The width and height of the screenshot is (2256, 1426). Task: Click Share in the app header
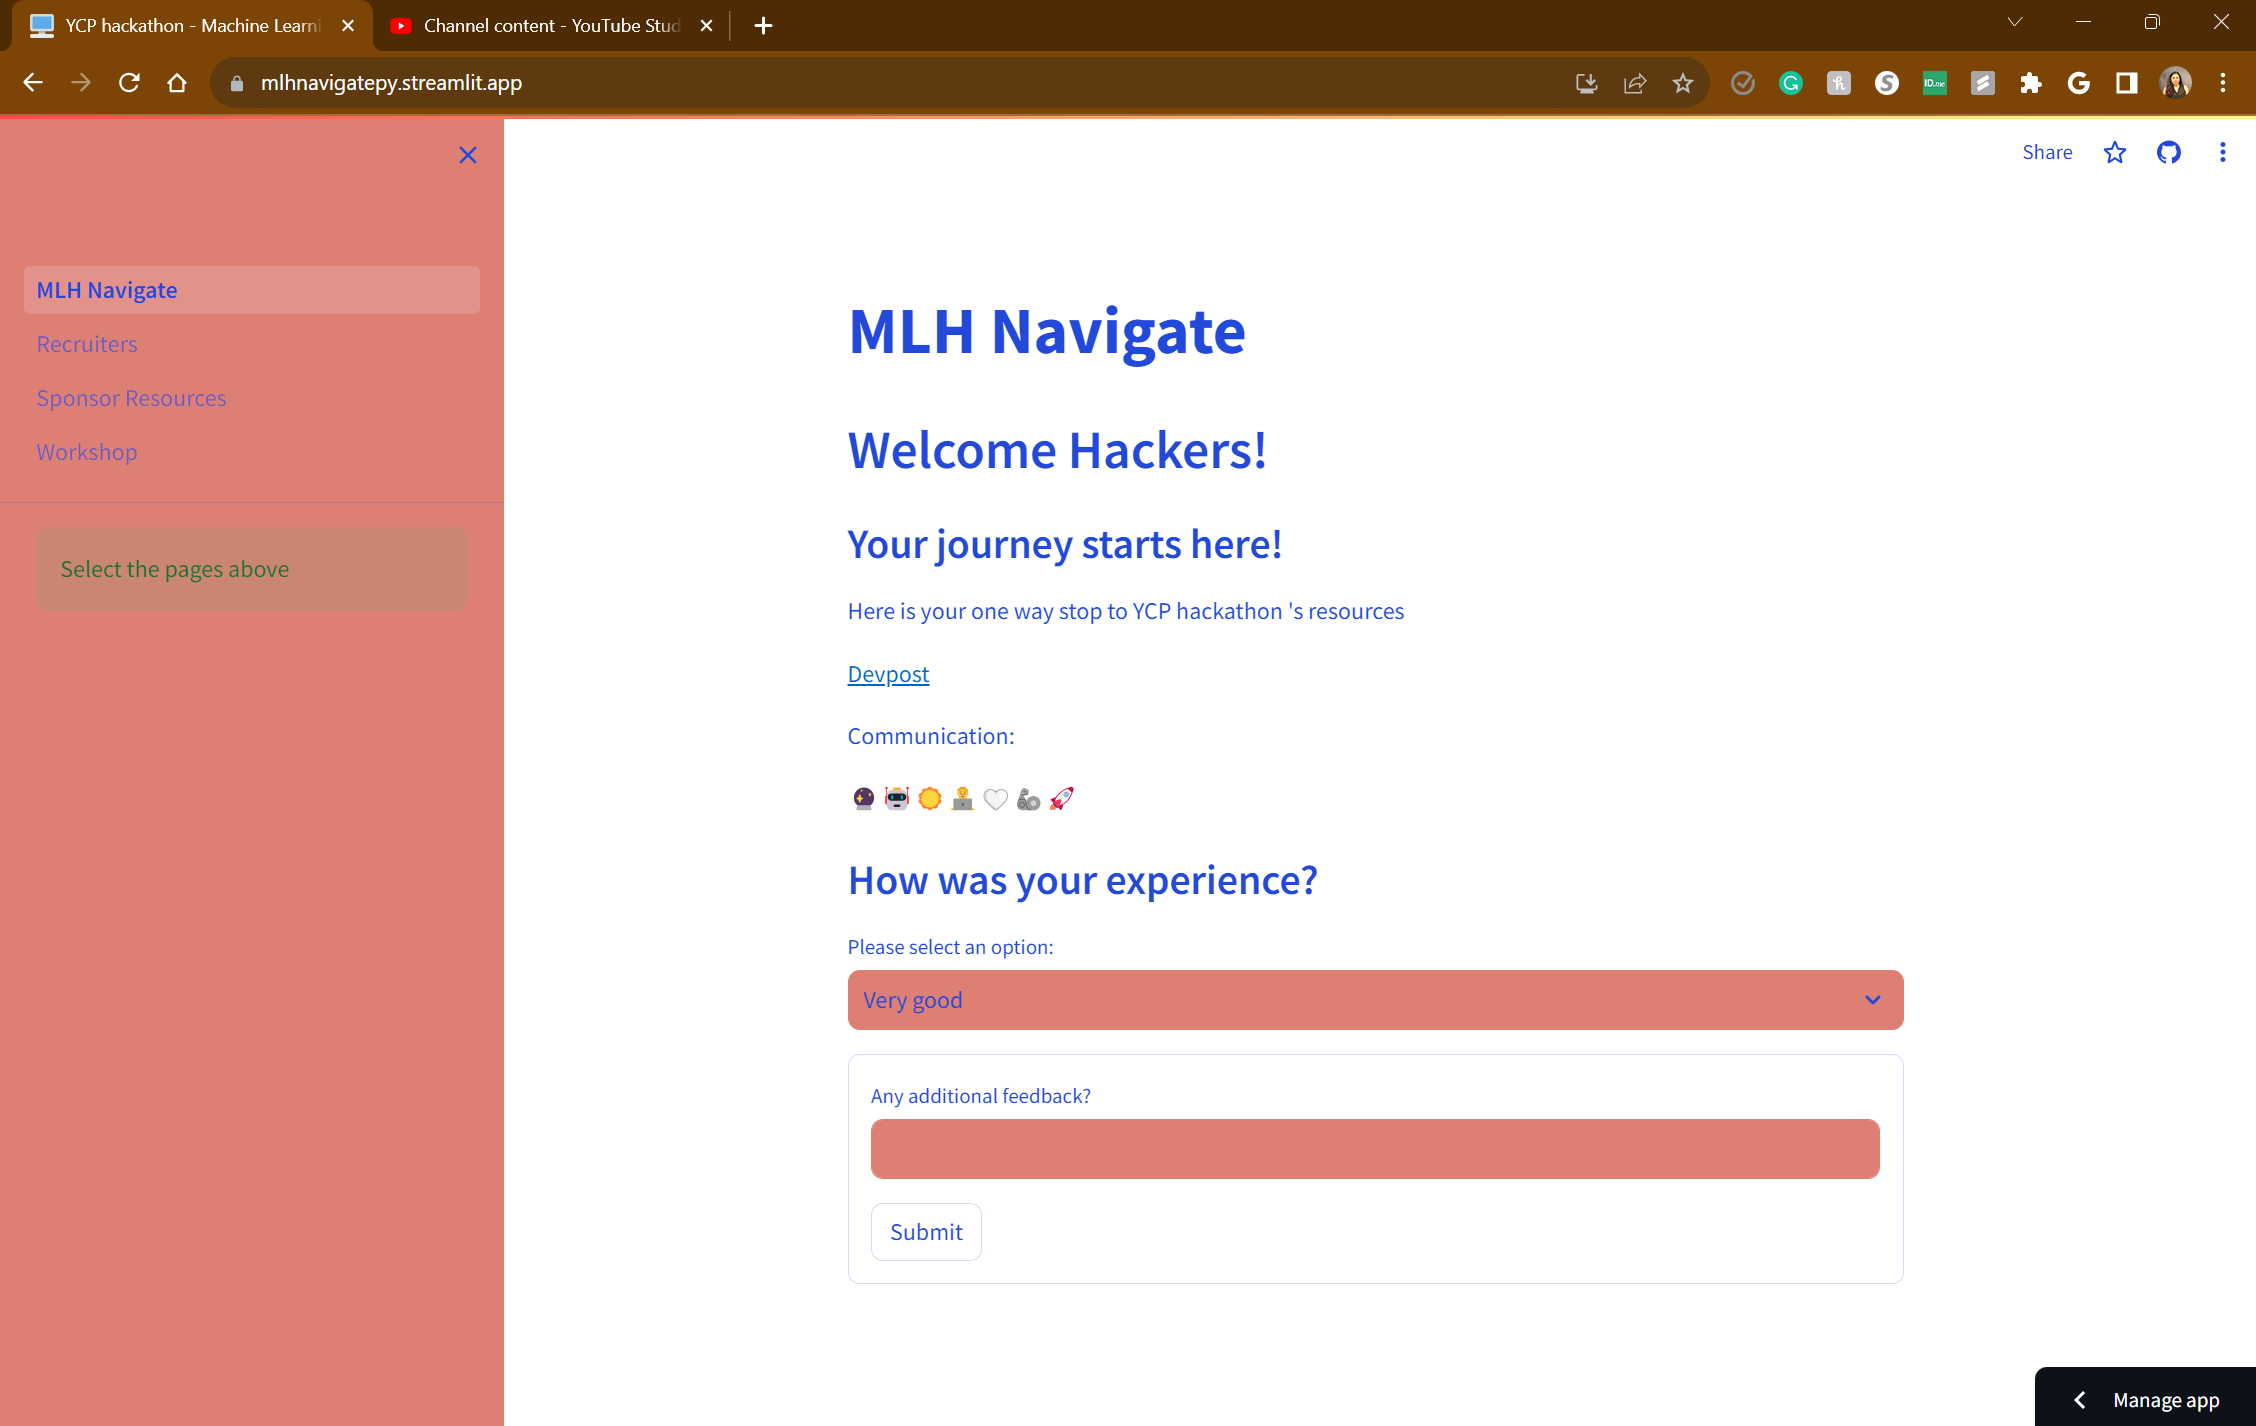coord(2046,152)
